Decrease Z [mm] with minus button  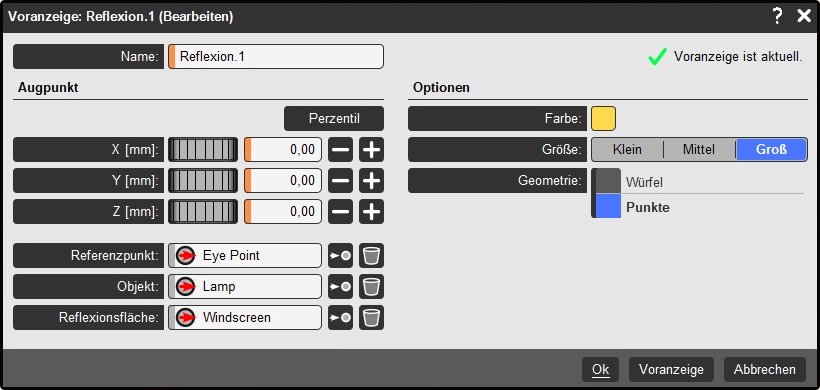coord(340,212)
